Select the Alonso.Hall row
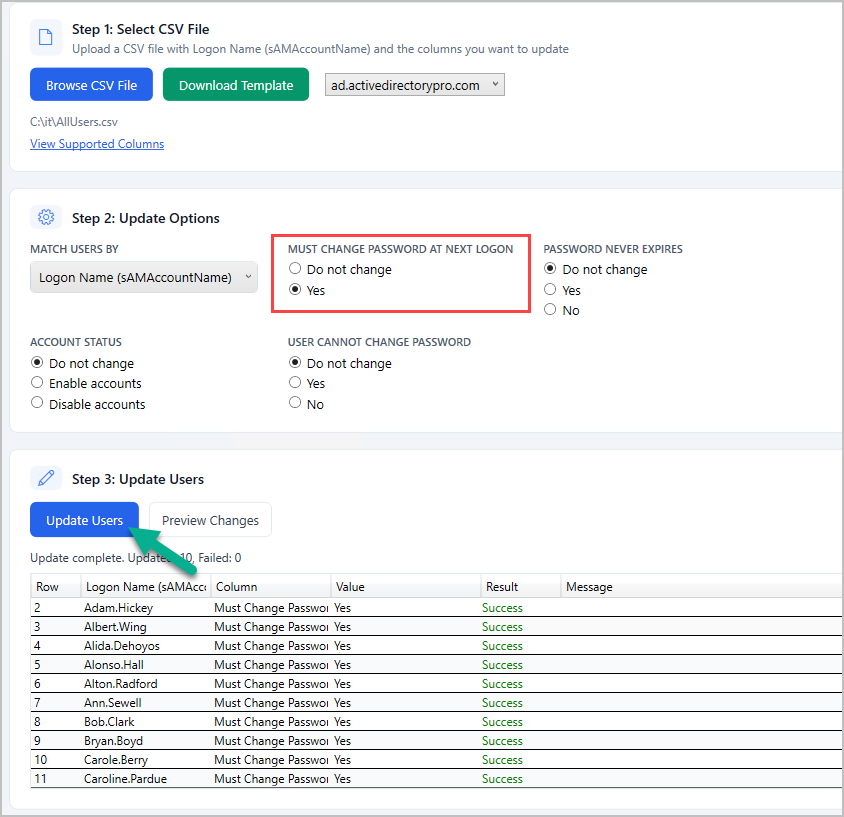 (437, 665)
